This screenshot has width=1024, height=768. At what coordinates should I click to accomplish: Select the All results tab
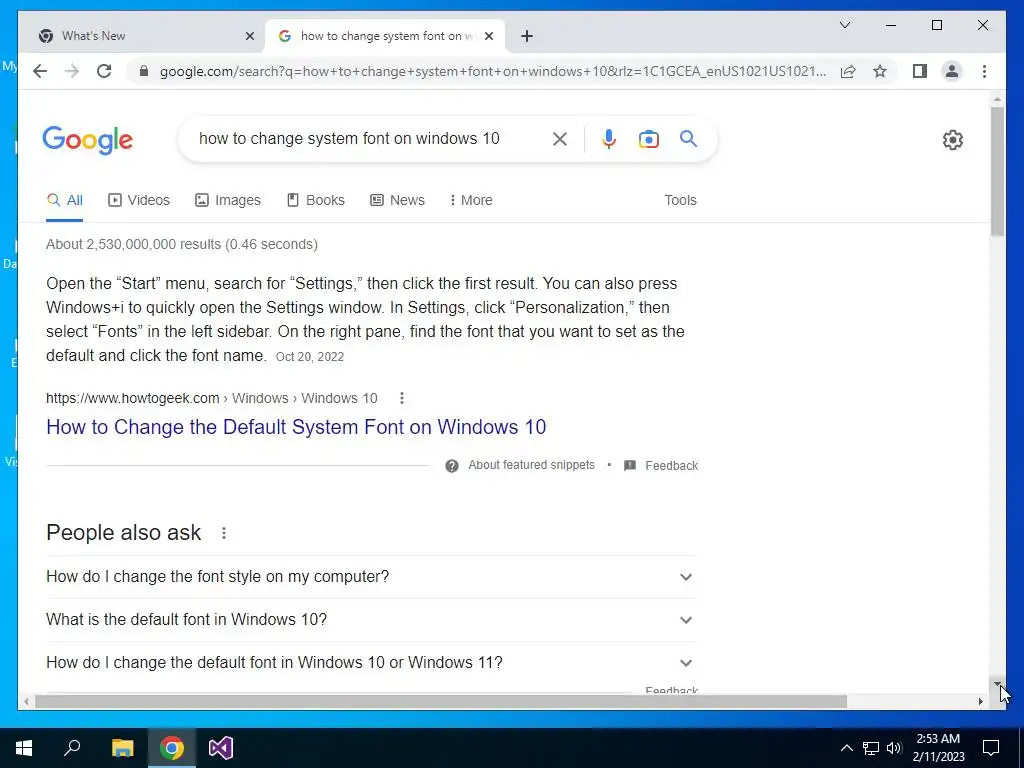click(65, 200)
